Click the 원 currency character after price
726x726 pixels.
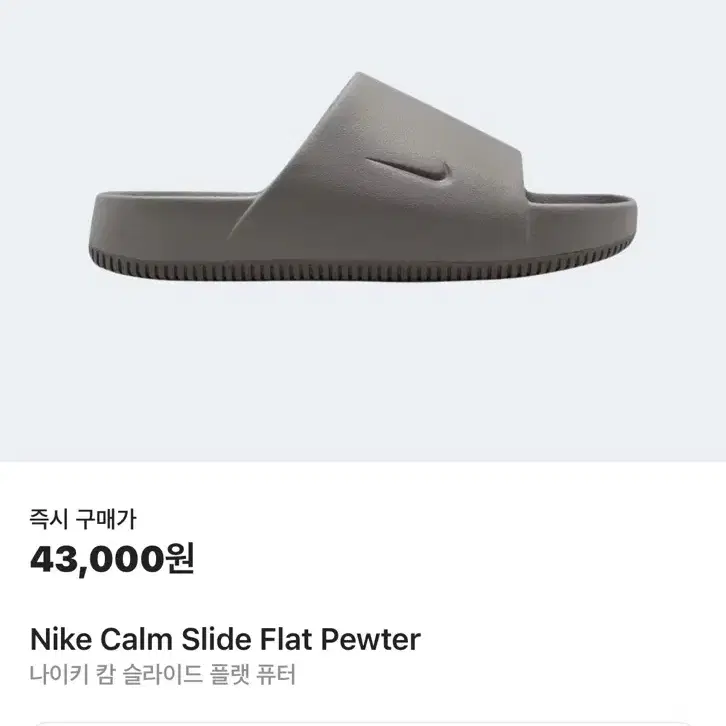[180, 558]
